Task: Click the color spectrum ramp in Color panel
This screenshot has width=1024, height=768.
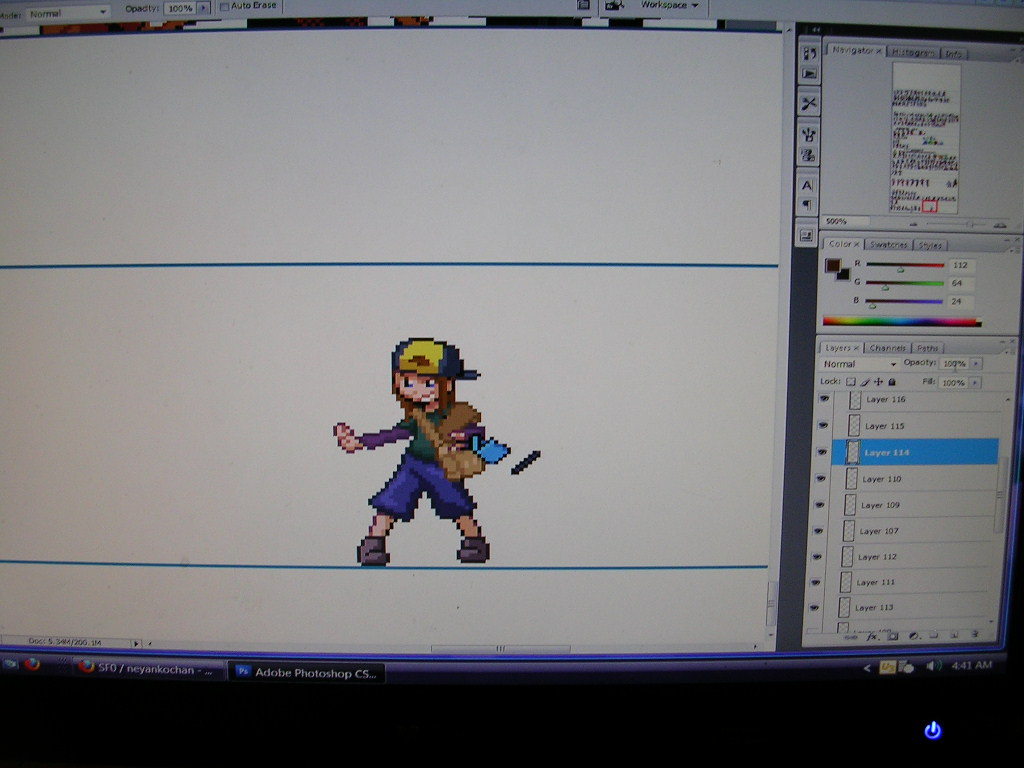Action: (902, 321)
